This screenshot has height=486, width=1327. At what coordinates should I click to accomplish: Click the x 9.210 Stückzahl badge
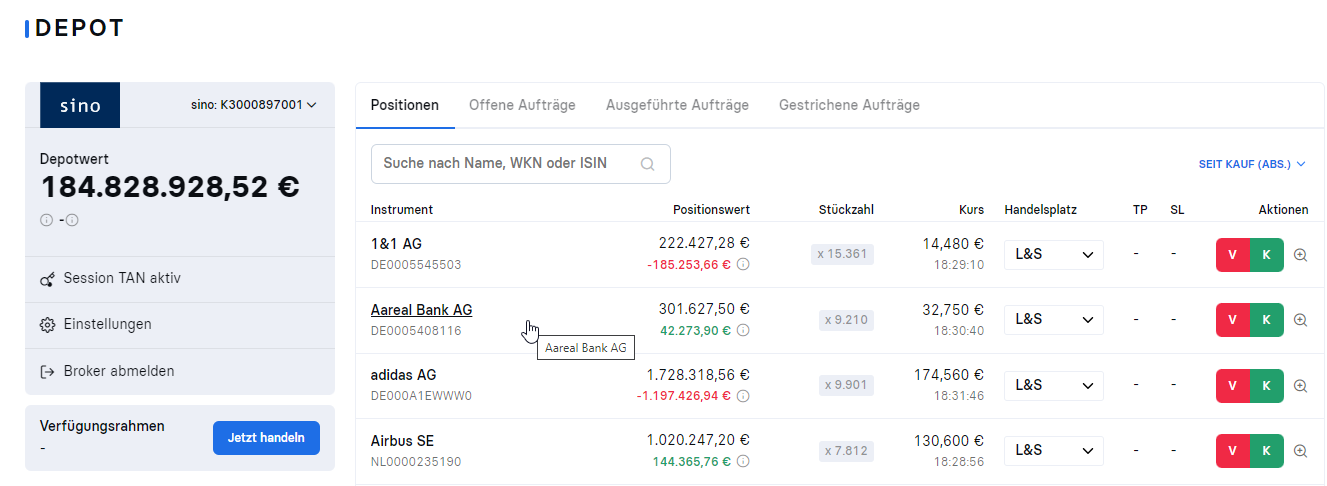click(846, 320)
